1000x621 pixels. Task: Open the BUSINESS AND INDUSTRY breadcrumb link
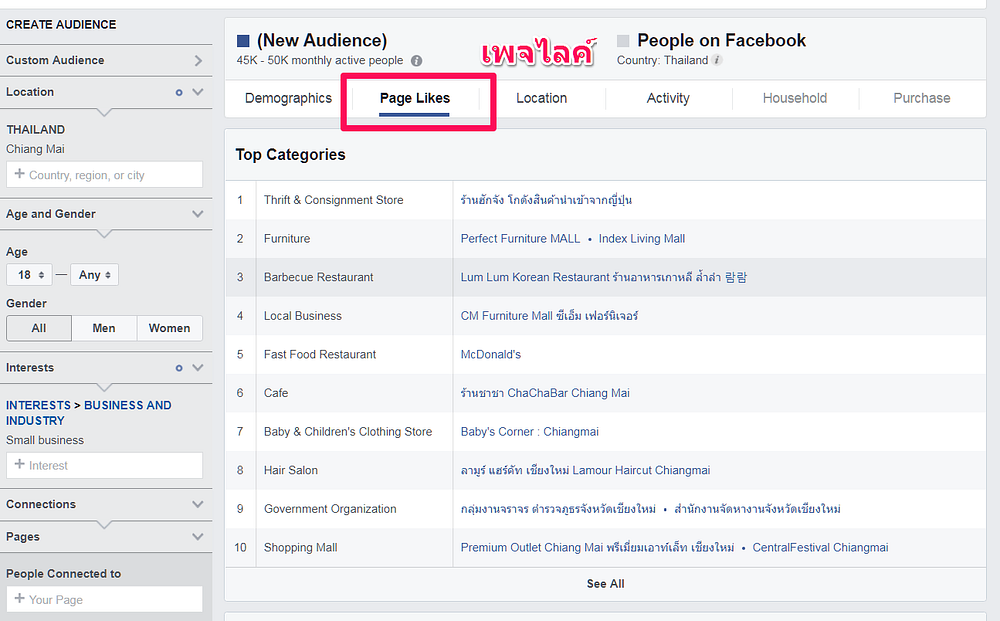[89, 413]
